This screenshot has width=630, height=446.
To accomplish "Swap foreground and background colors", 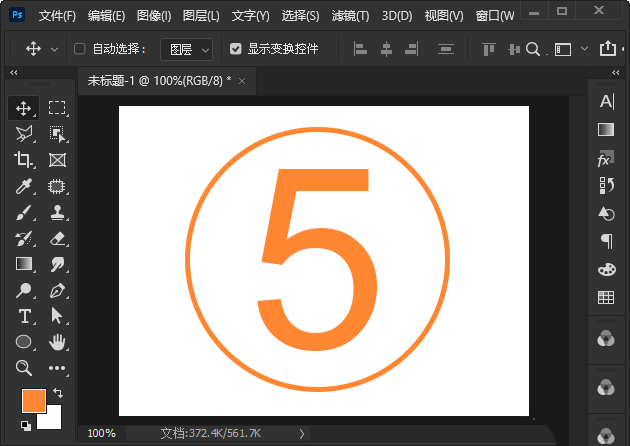I will tap(58, 393).
